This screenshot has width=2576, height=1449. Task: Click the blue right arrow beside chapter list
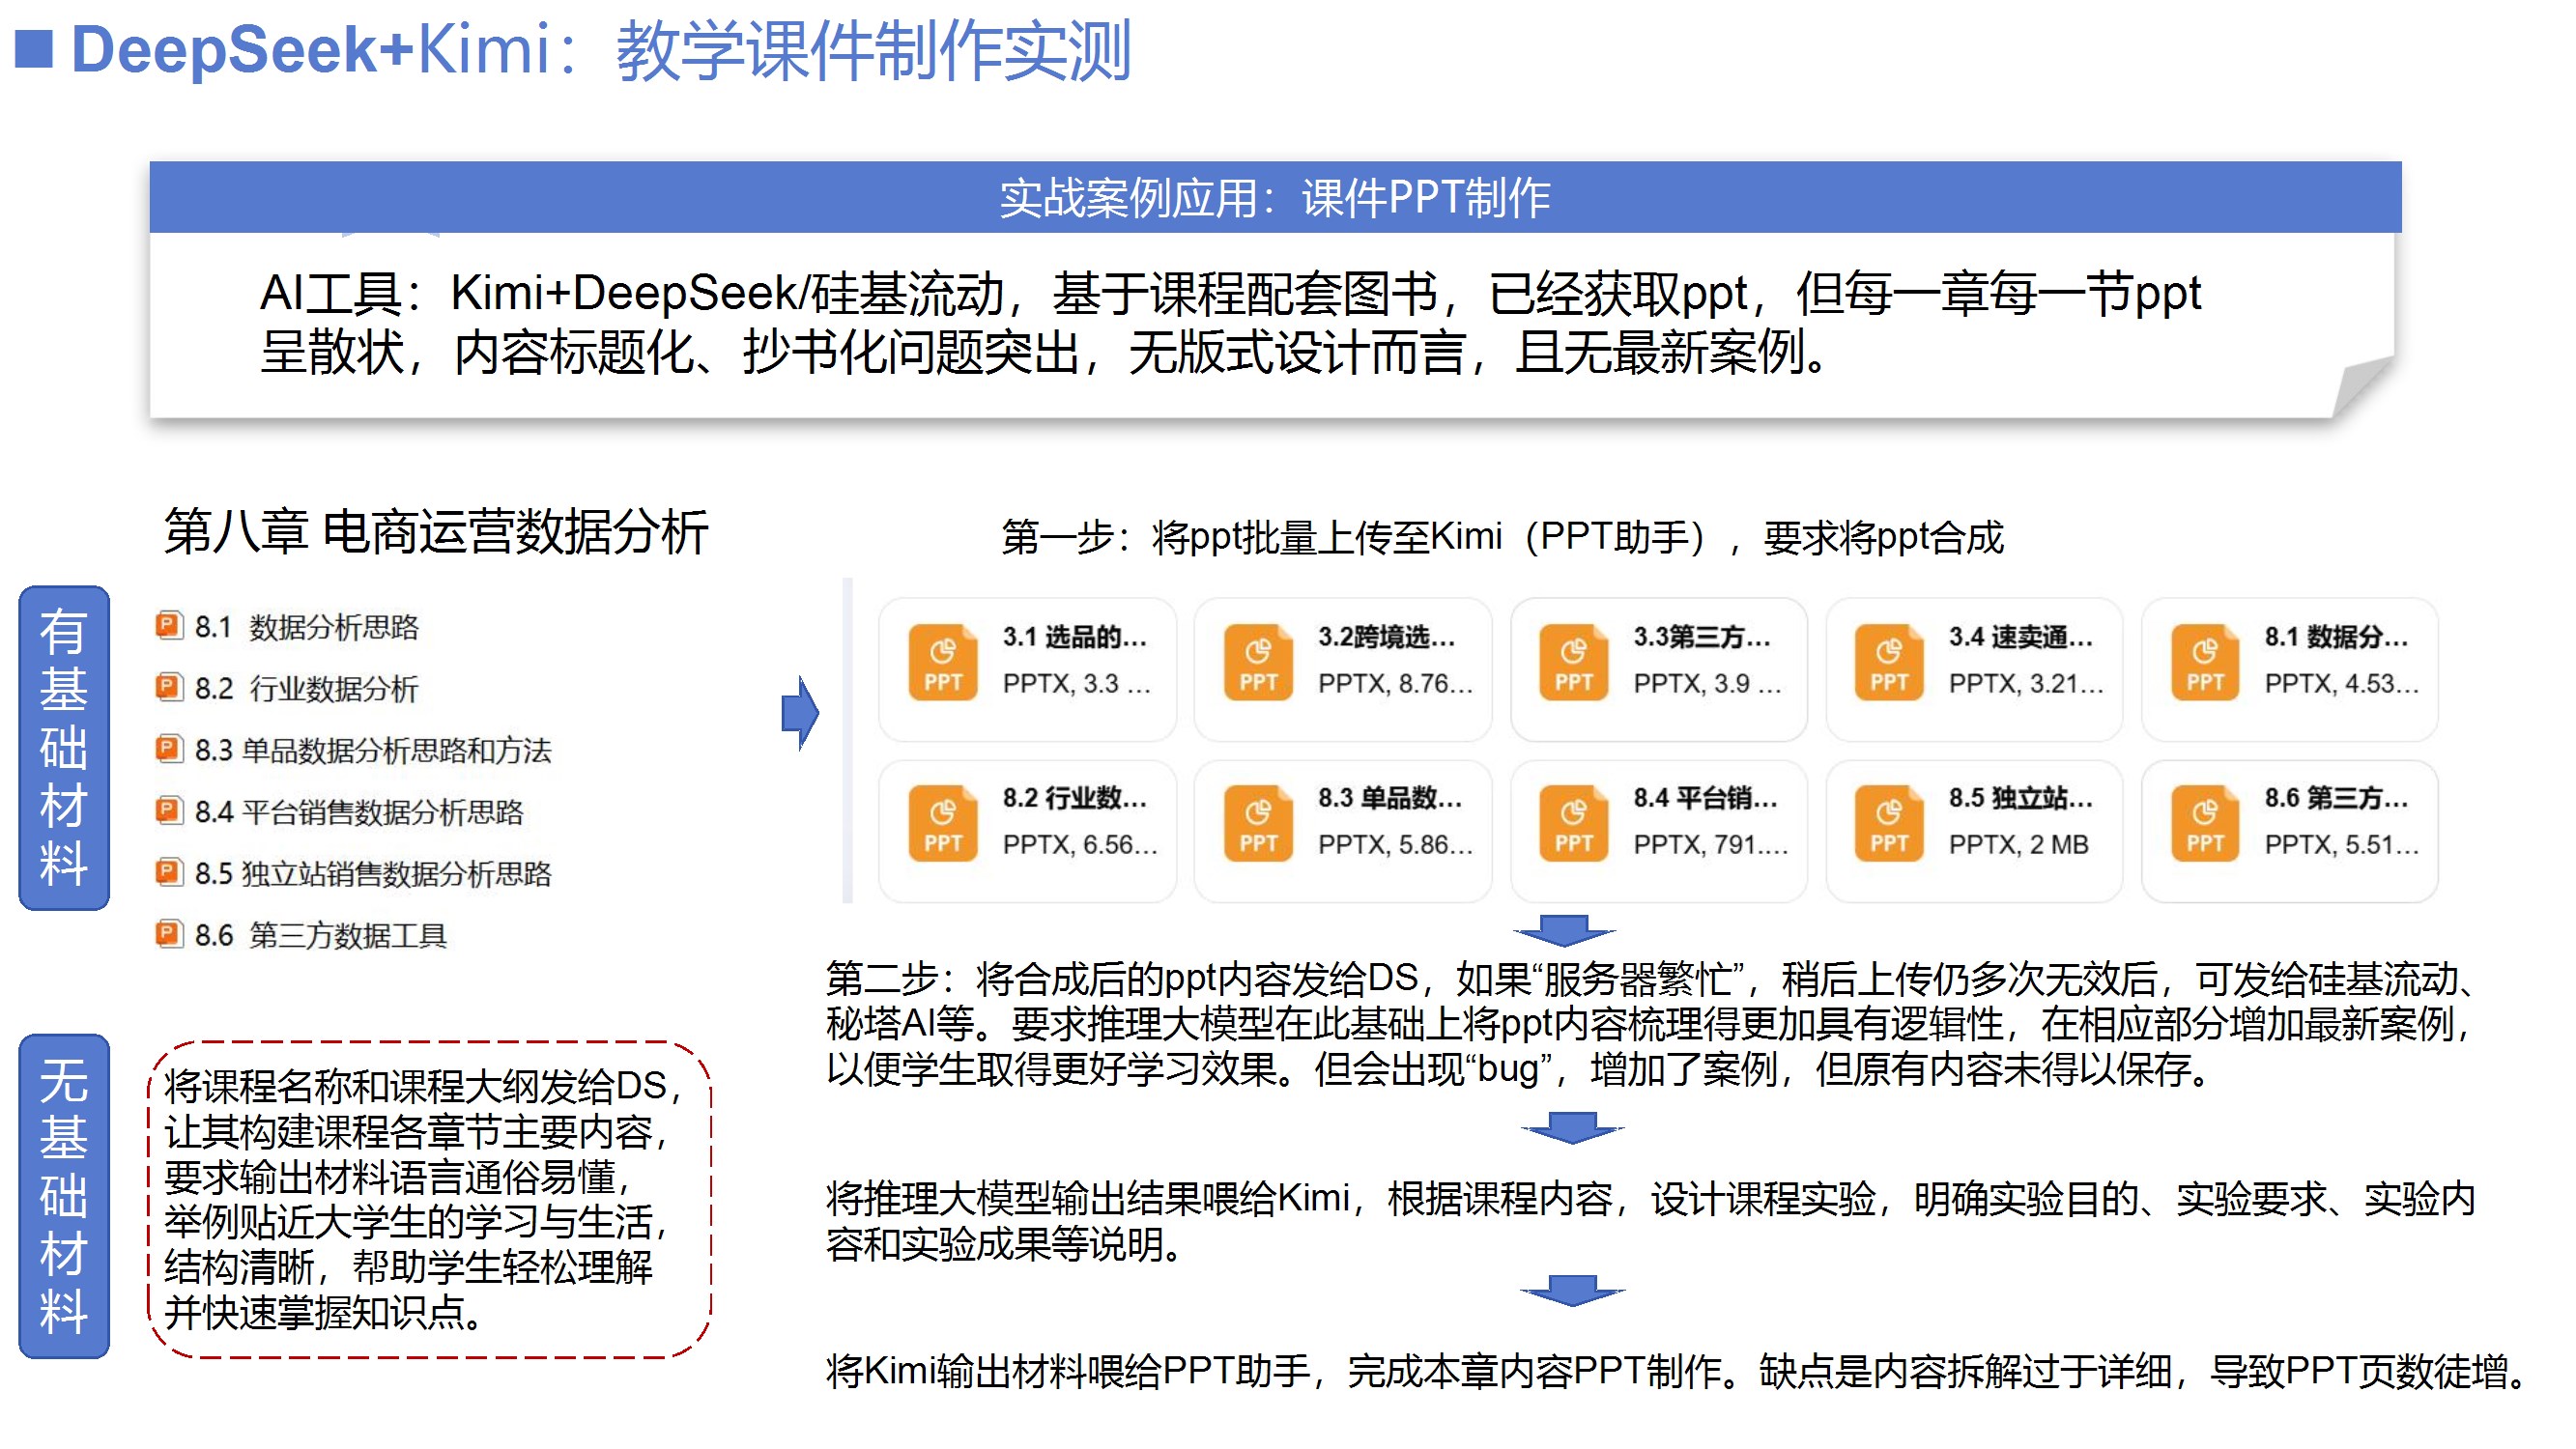click(800, 713)
